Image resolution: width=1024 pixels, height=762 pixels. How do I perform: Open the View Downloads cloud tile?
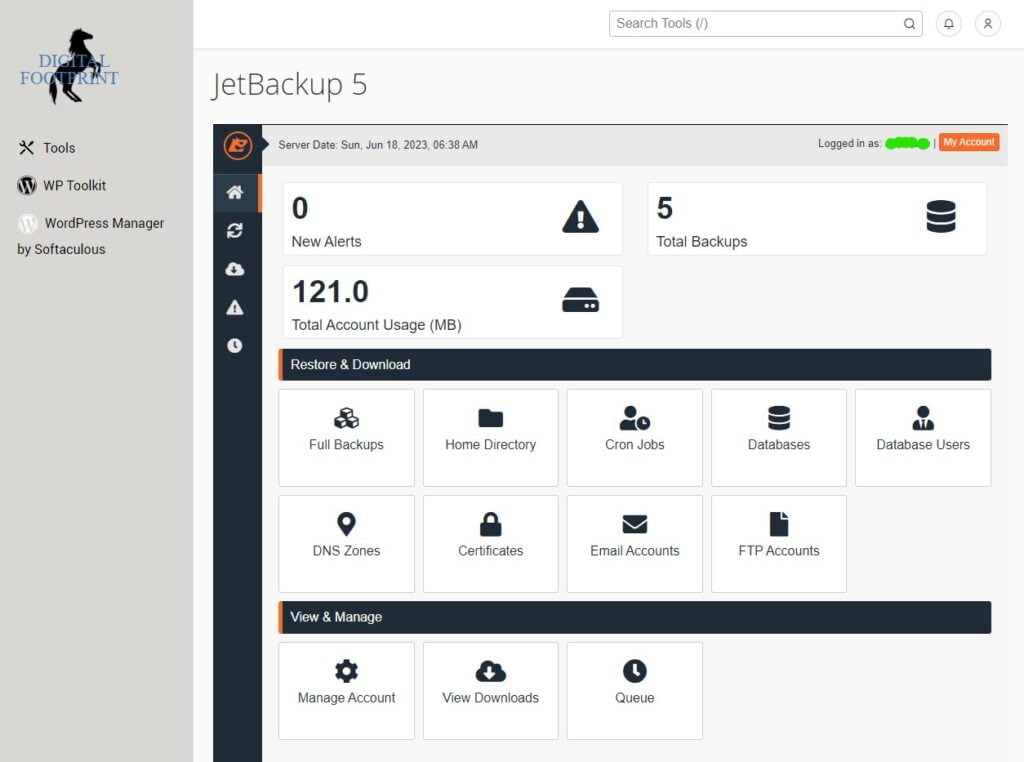(490, 691)
